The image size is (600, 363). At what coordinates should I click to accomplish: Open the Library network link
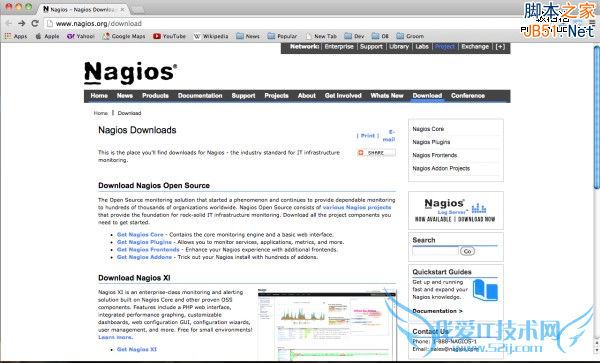point(399,47)
